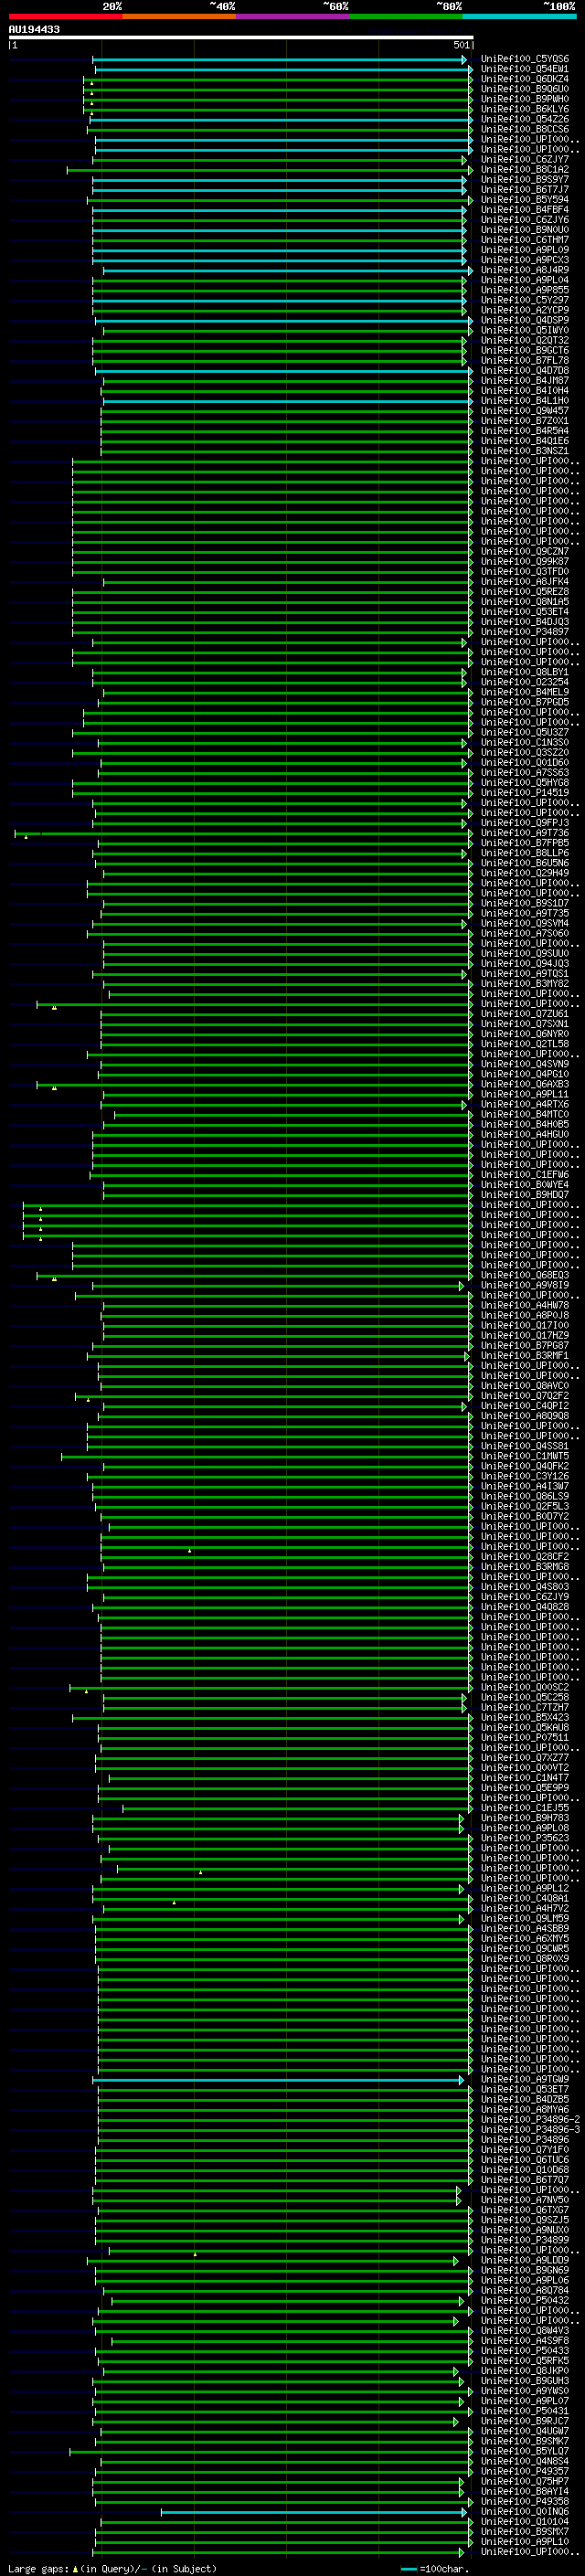Select hit label UniRef100_Q5IWY0
Image resolution: width=585 pixels, height=2576 pixels.
524,330
